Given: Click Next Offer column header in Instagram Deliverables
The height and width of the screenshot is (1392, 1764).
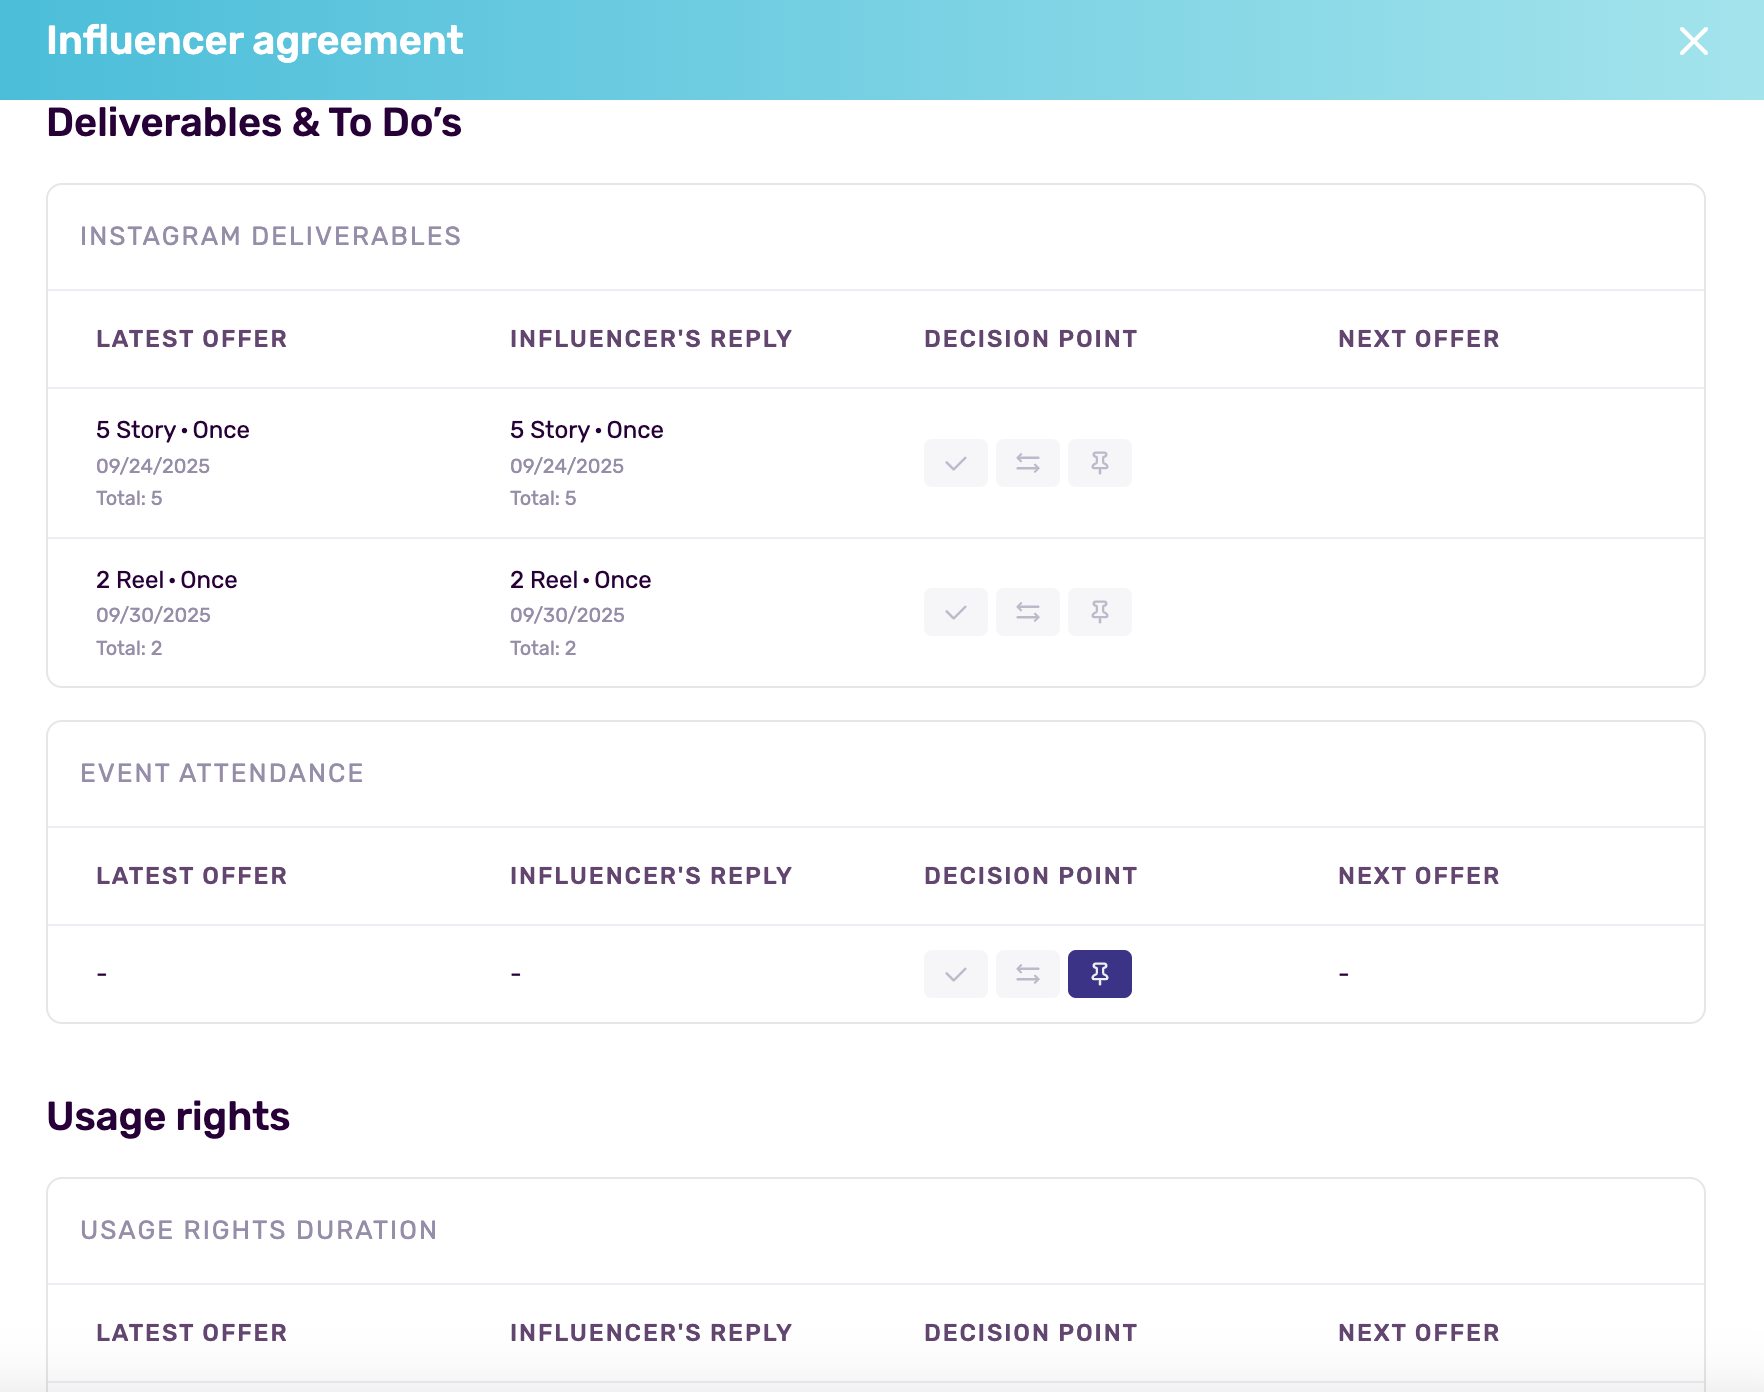Looking at the screenshot, I should (1418, 339).
